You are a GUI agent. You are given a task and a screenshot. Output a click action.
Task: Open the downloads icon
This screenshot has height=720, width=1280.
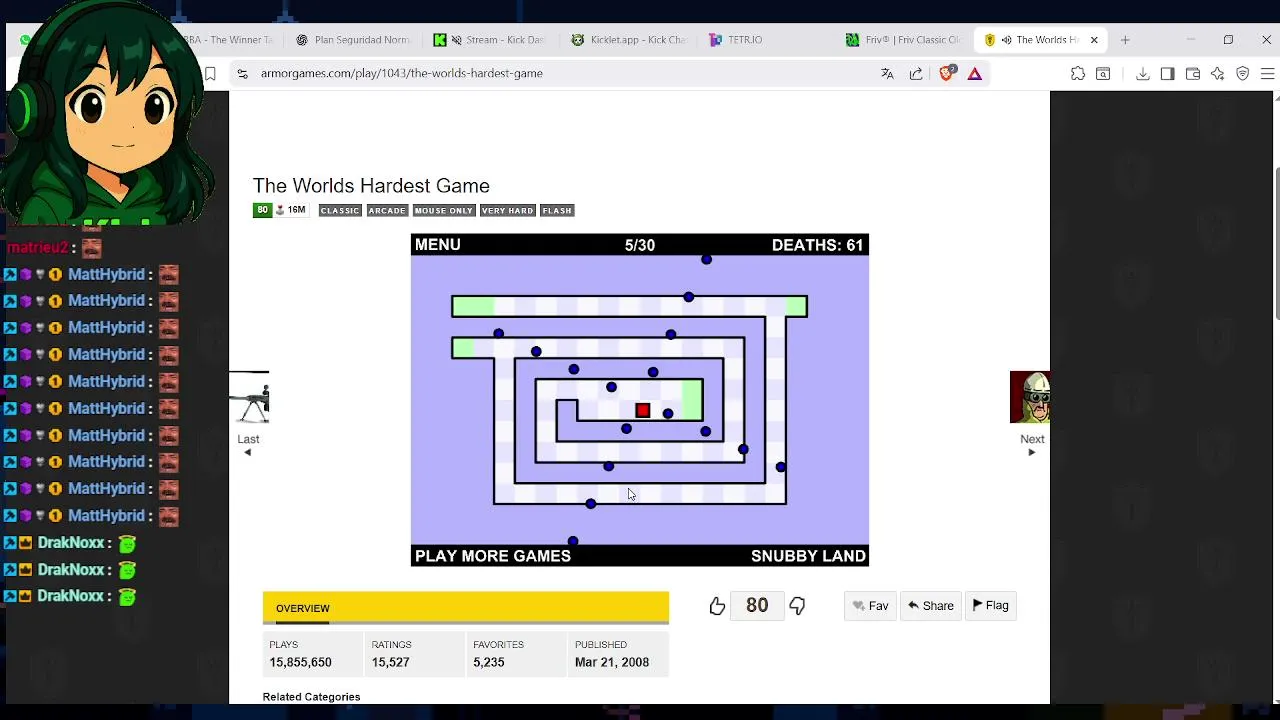click(x=1142, y=73)
